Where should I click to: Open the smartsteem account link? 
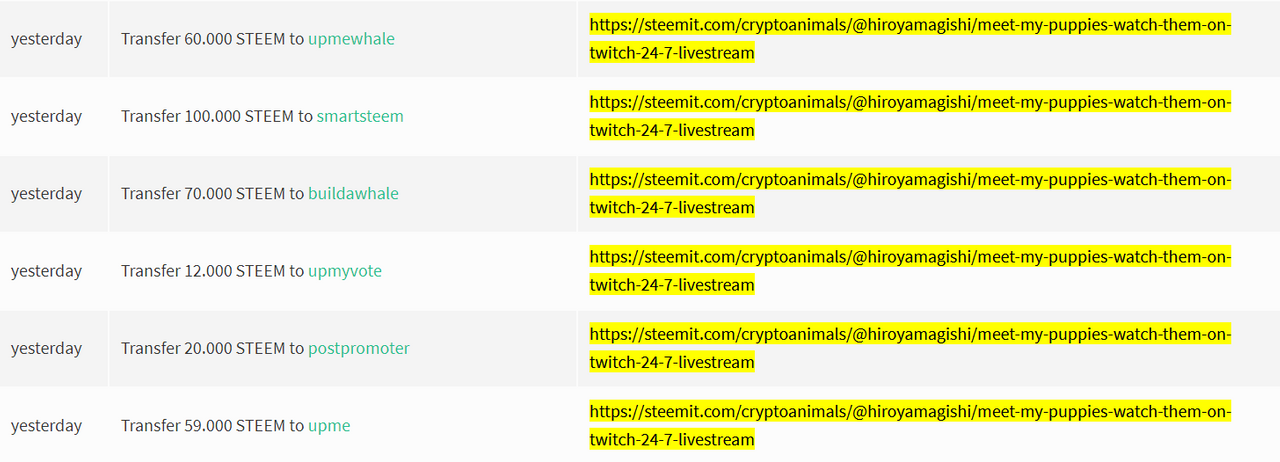(x=360, y=116)
